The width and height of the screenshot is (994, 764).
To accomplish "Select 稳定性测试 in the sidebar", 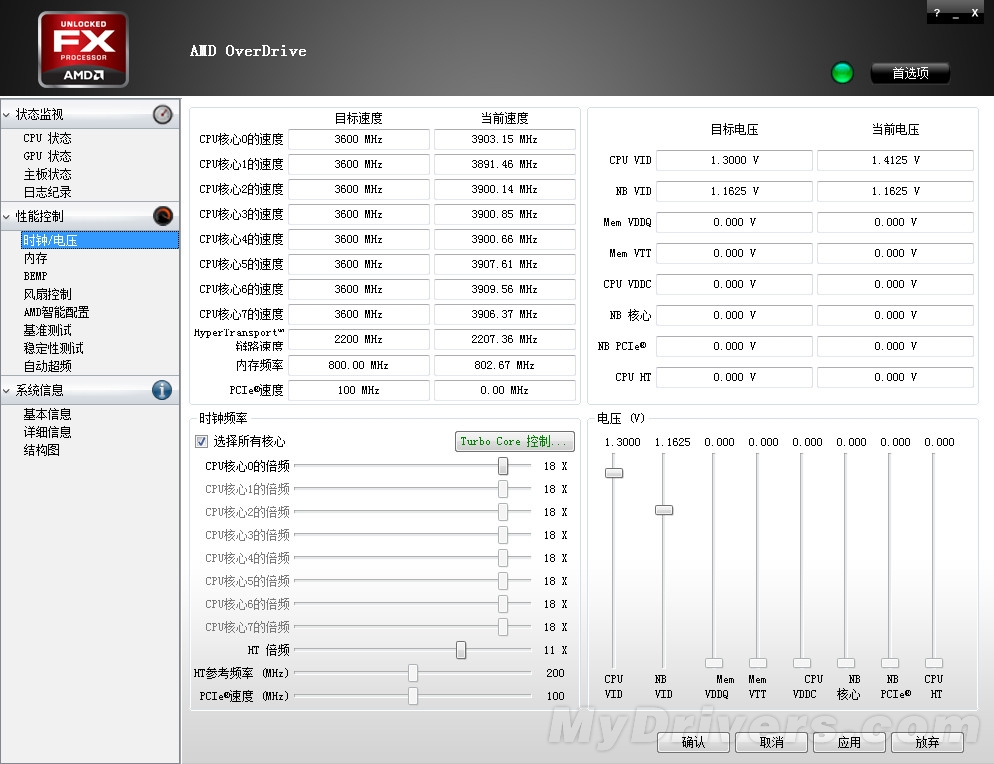I will point(53,348).
